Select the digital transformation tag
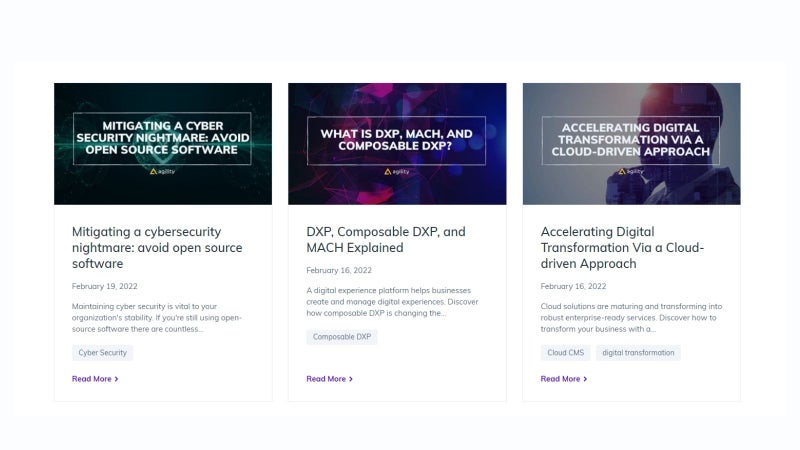Image resolution: width=800 pixels, height=450 pixels. pyautogui.click(x=638, y=353)
